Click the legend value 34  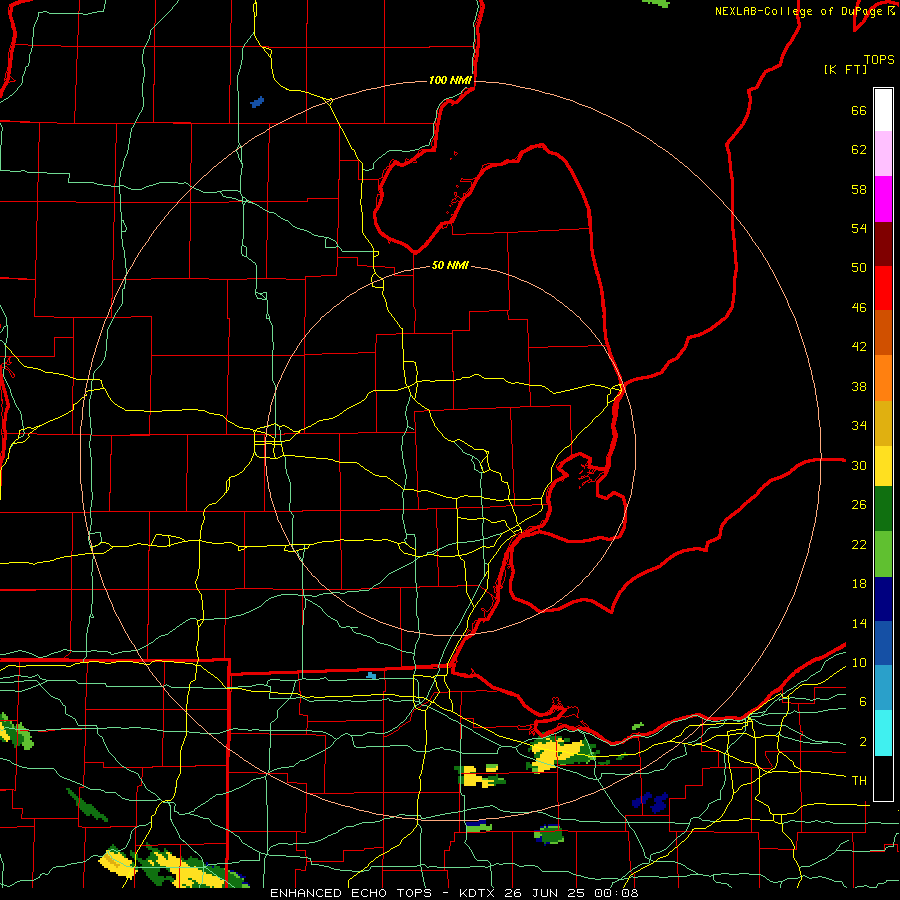(859, 426)
